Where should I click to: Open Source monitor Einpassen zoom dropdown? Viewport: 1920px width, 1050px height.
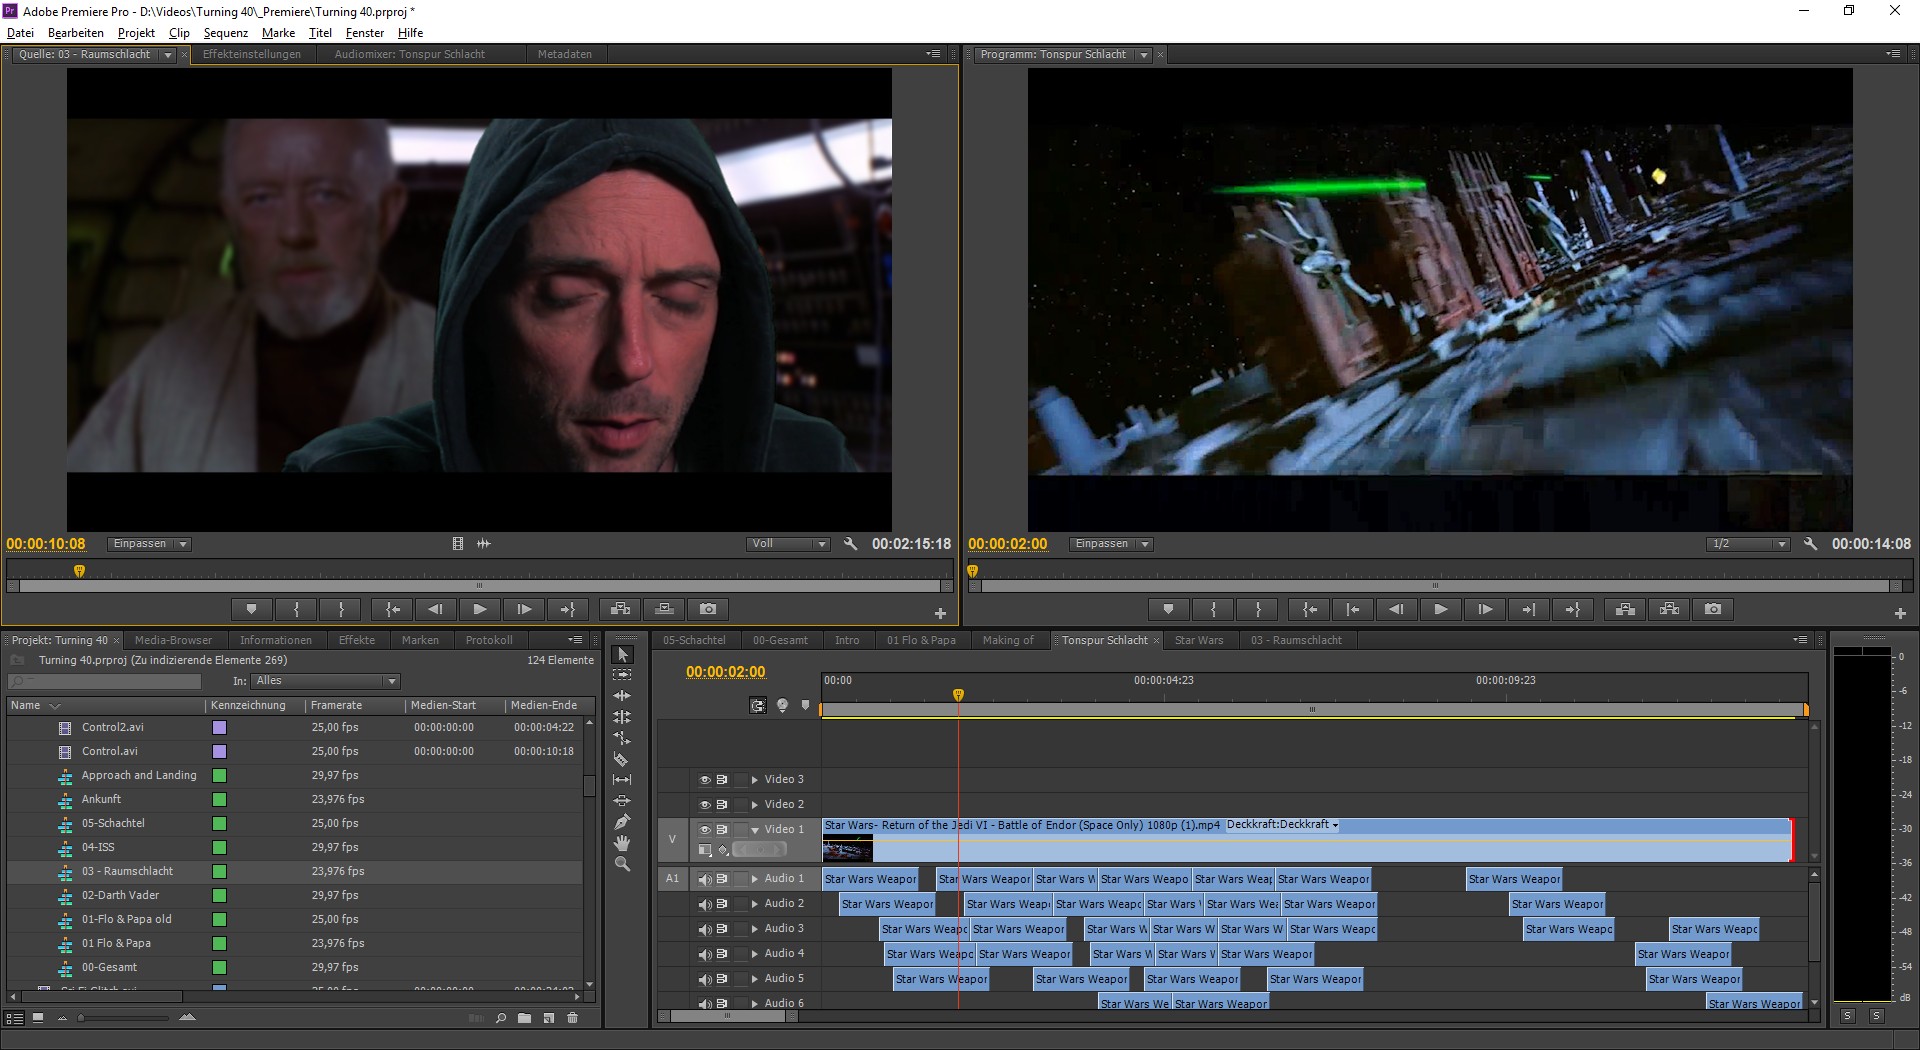149,544
